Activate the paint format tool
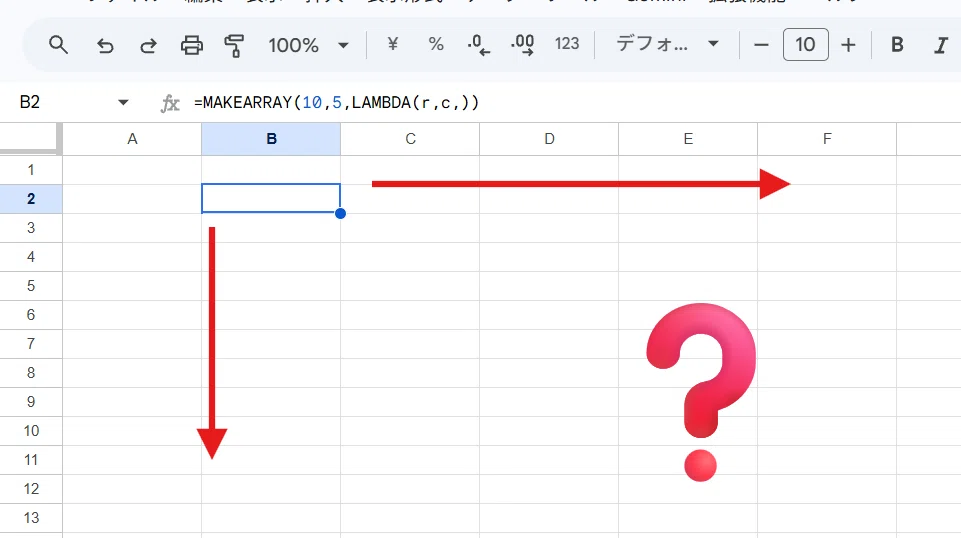This screenshot has height=538, width=961. pos(234,45)
